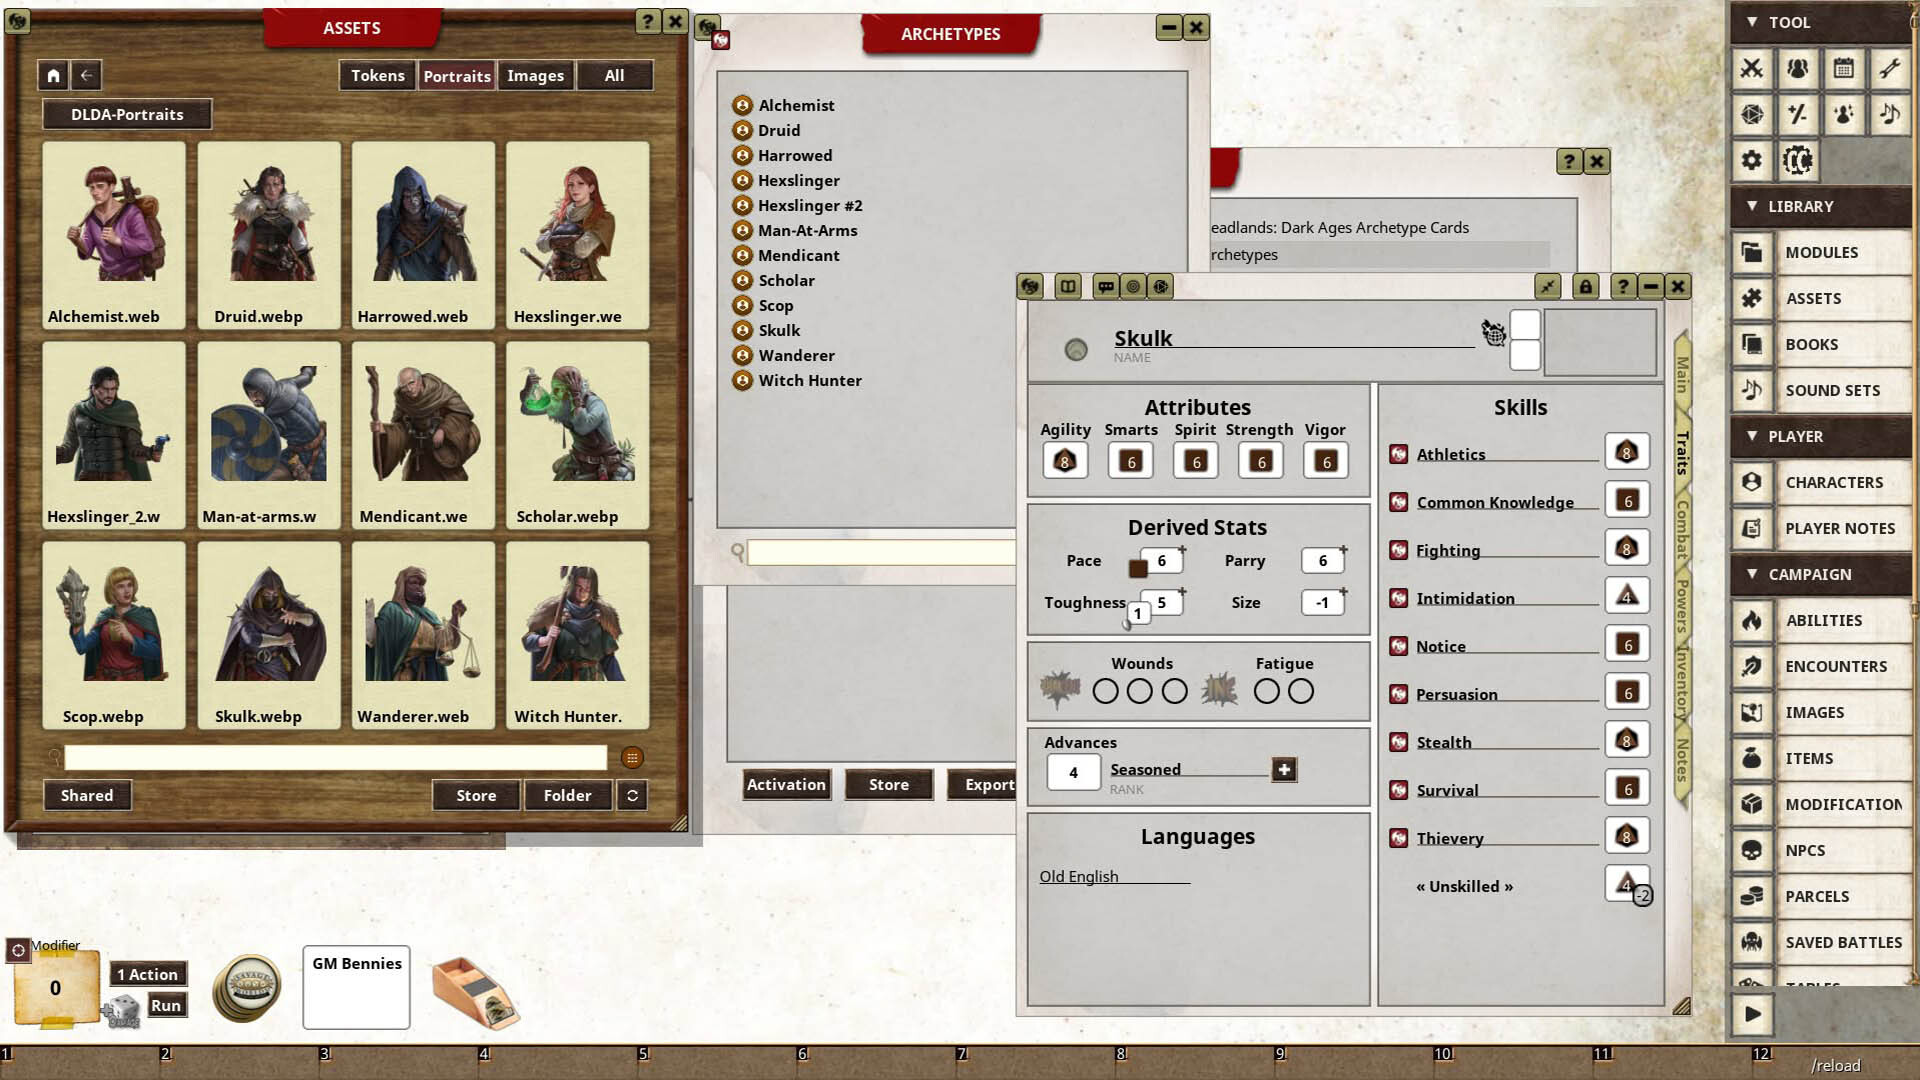Open the Party Sheet icon in Tool panel
Image resolution: width=1920 pixels, height=1080 pixels.
(x=1797, y=69)
